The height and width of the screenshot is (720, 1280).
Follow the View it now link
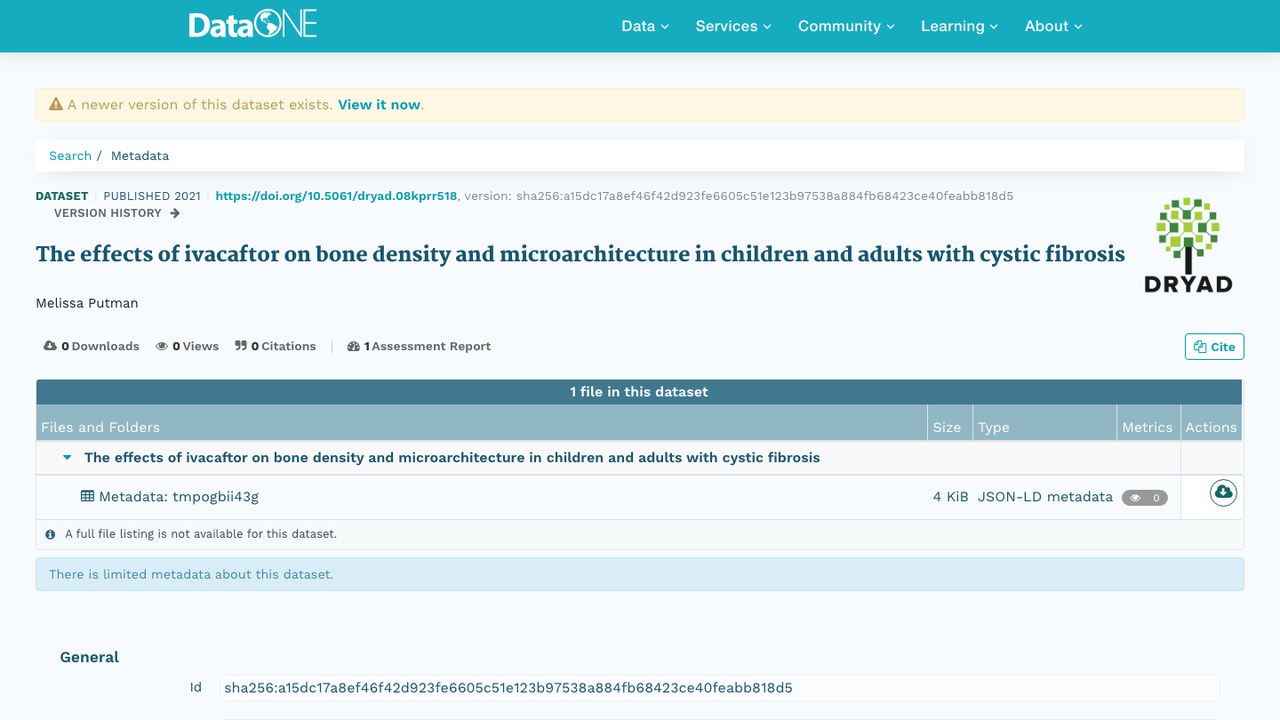click(x=379, y=104)
